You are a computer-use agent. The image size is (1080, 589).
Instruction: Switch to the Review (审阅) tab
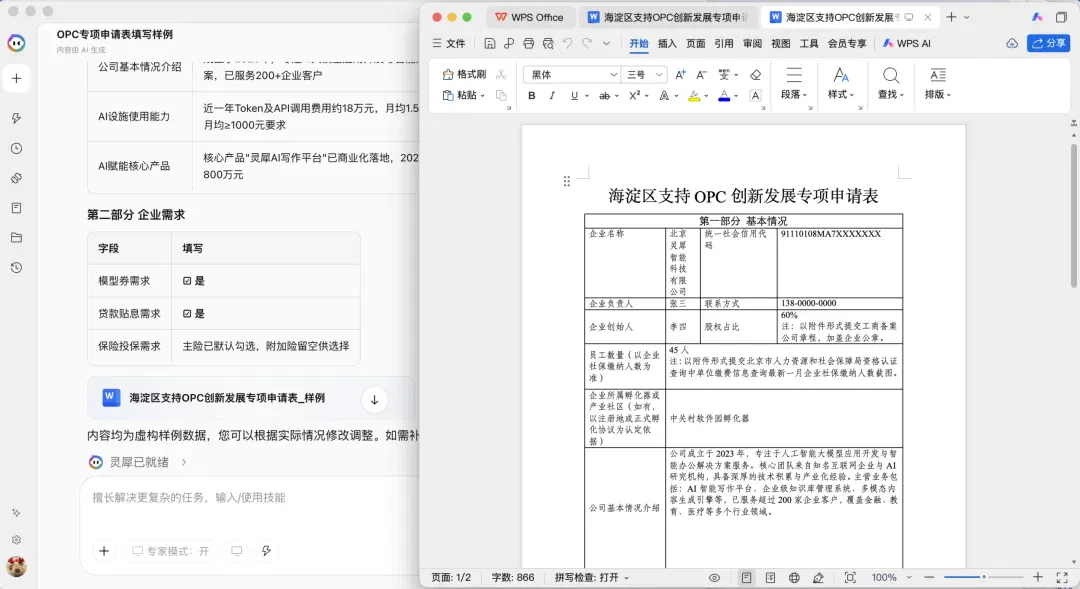click(x=752, y=43)
